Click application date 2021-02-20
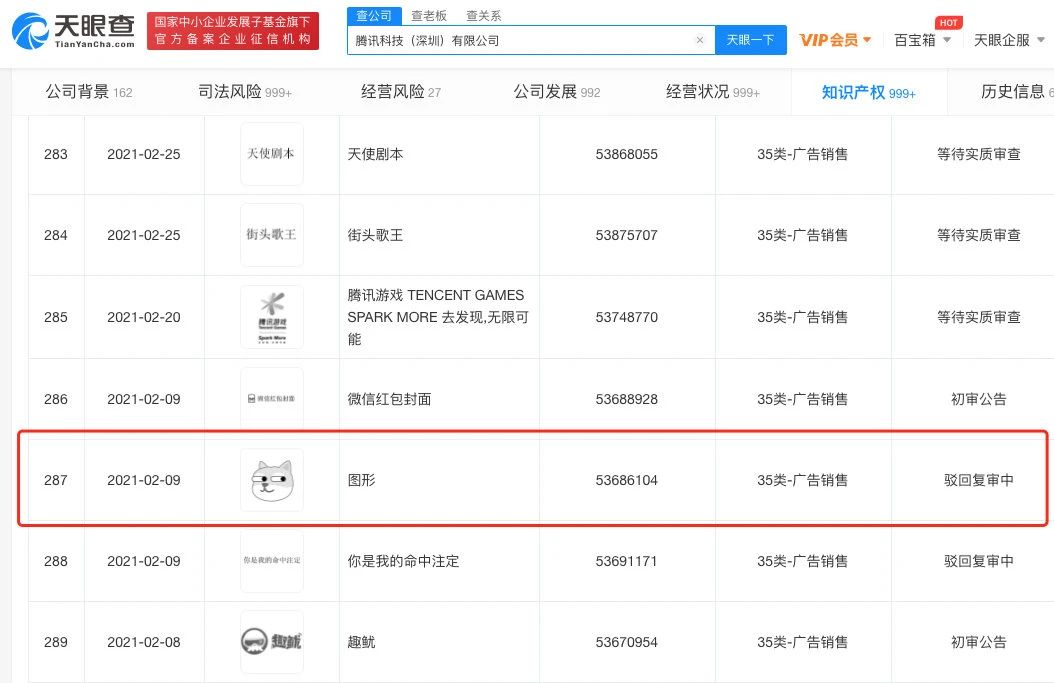The image size is (1054, 683). point(144,317)
